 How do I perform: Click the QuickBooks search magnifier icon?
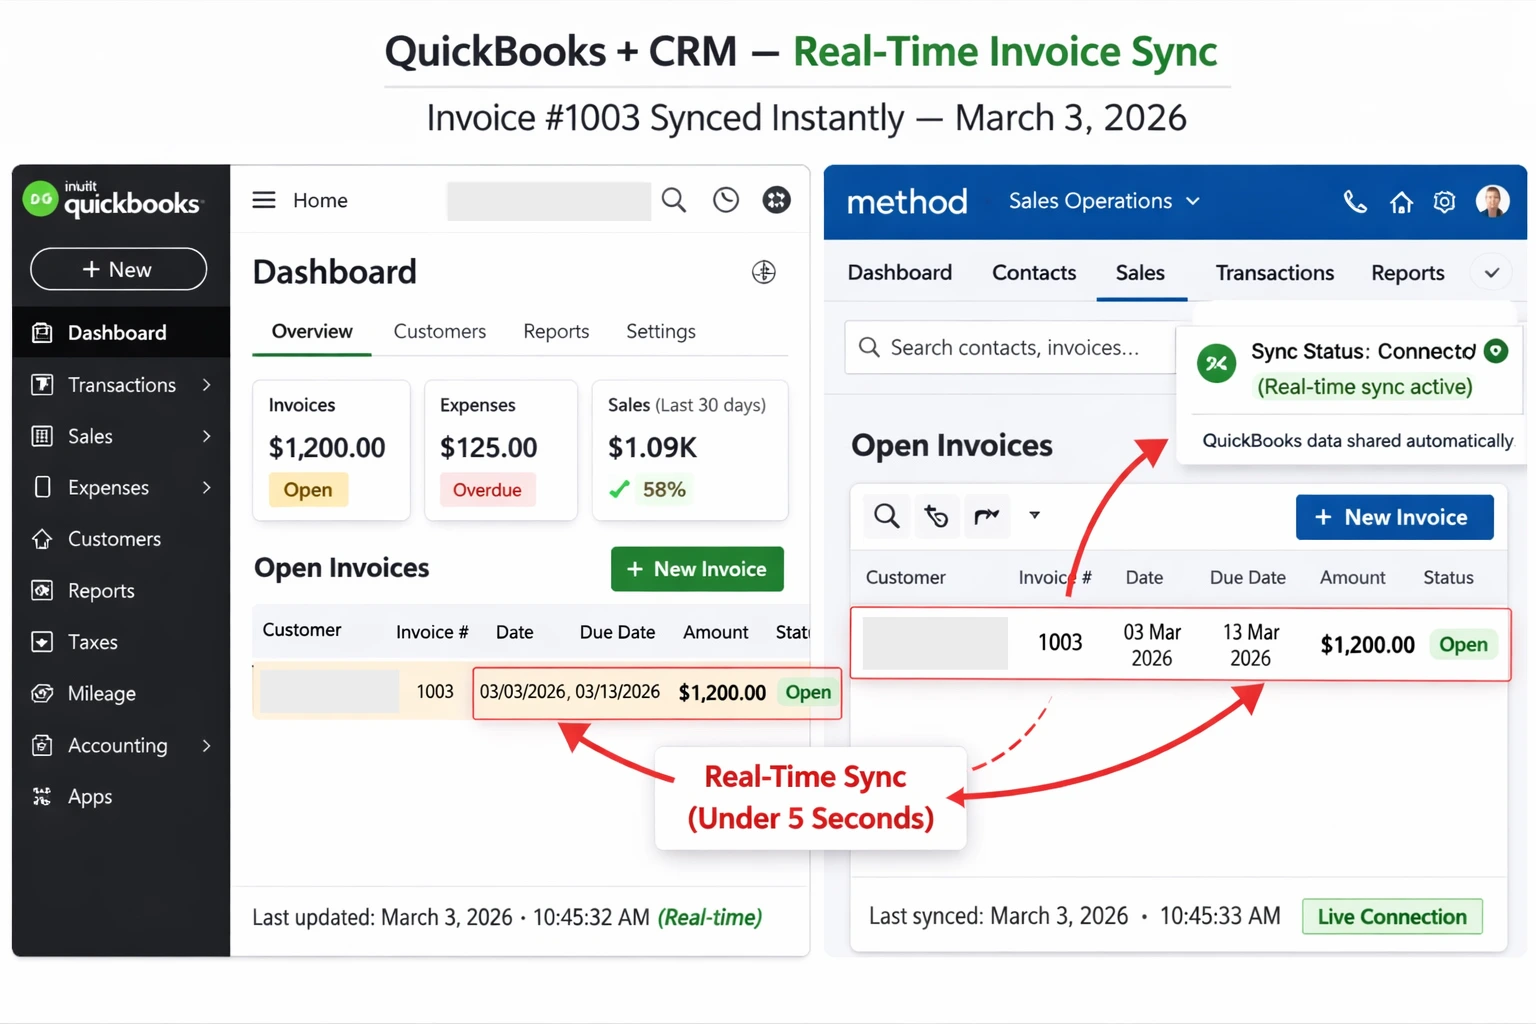tap(674, 200)
